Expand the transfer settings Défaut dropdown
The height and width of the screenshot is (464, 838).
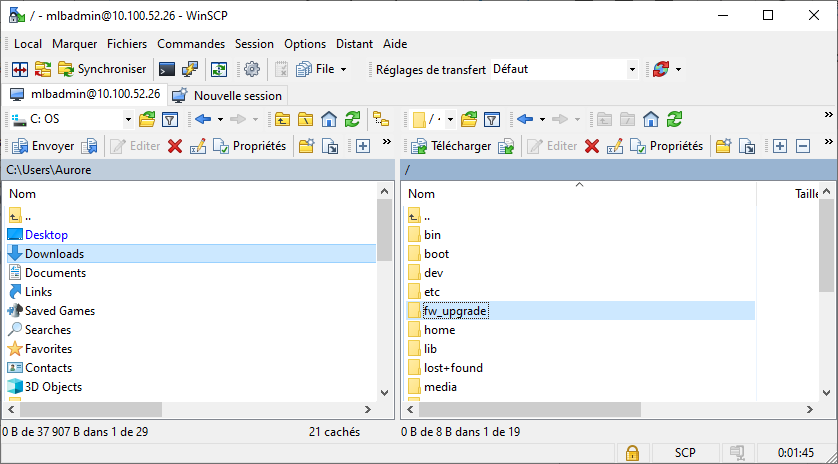632,69
